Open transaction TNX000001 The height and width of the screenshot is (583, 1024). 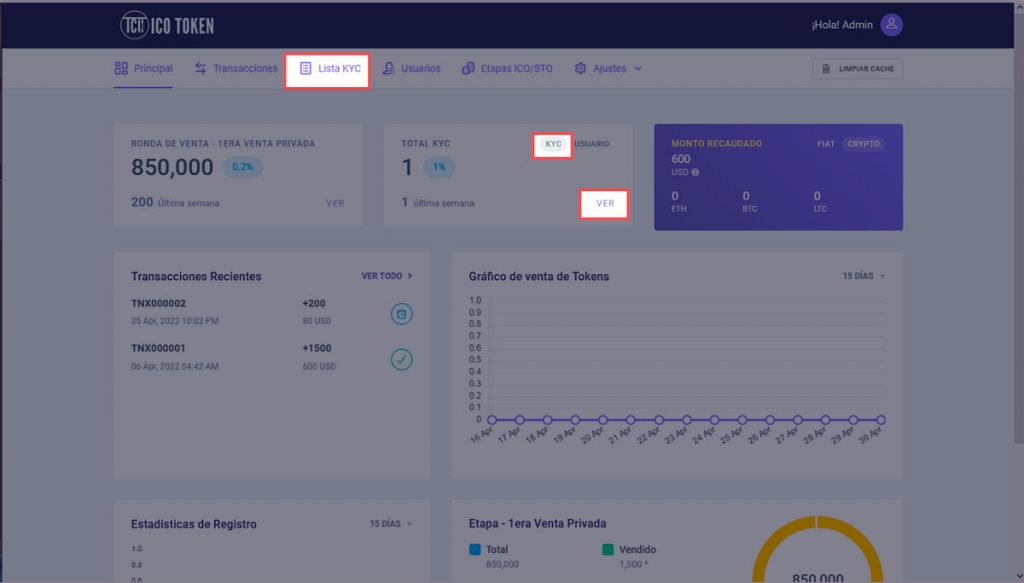click(159, 349)
